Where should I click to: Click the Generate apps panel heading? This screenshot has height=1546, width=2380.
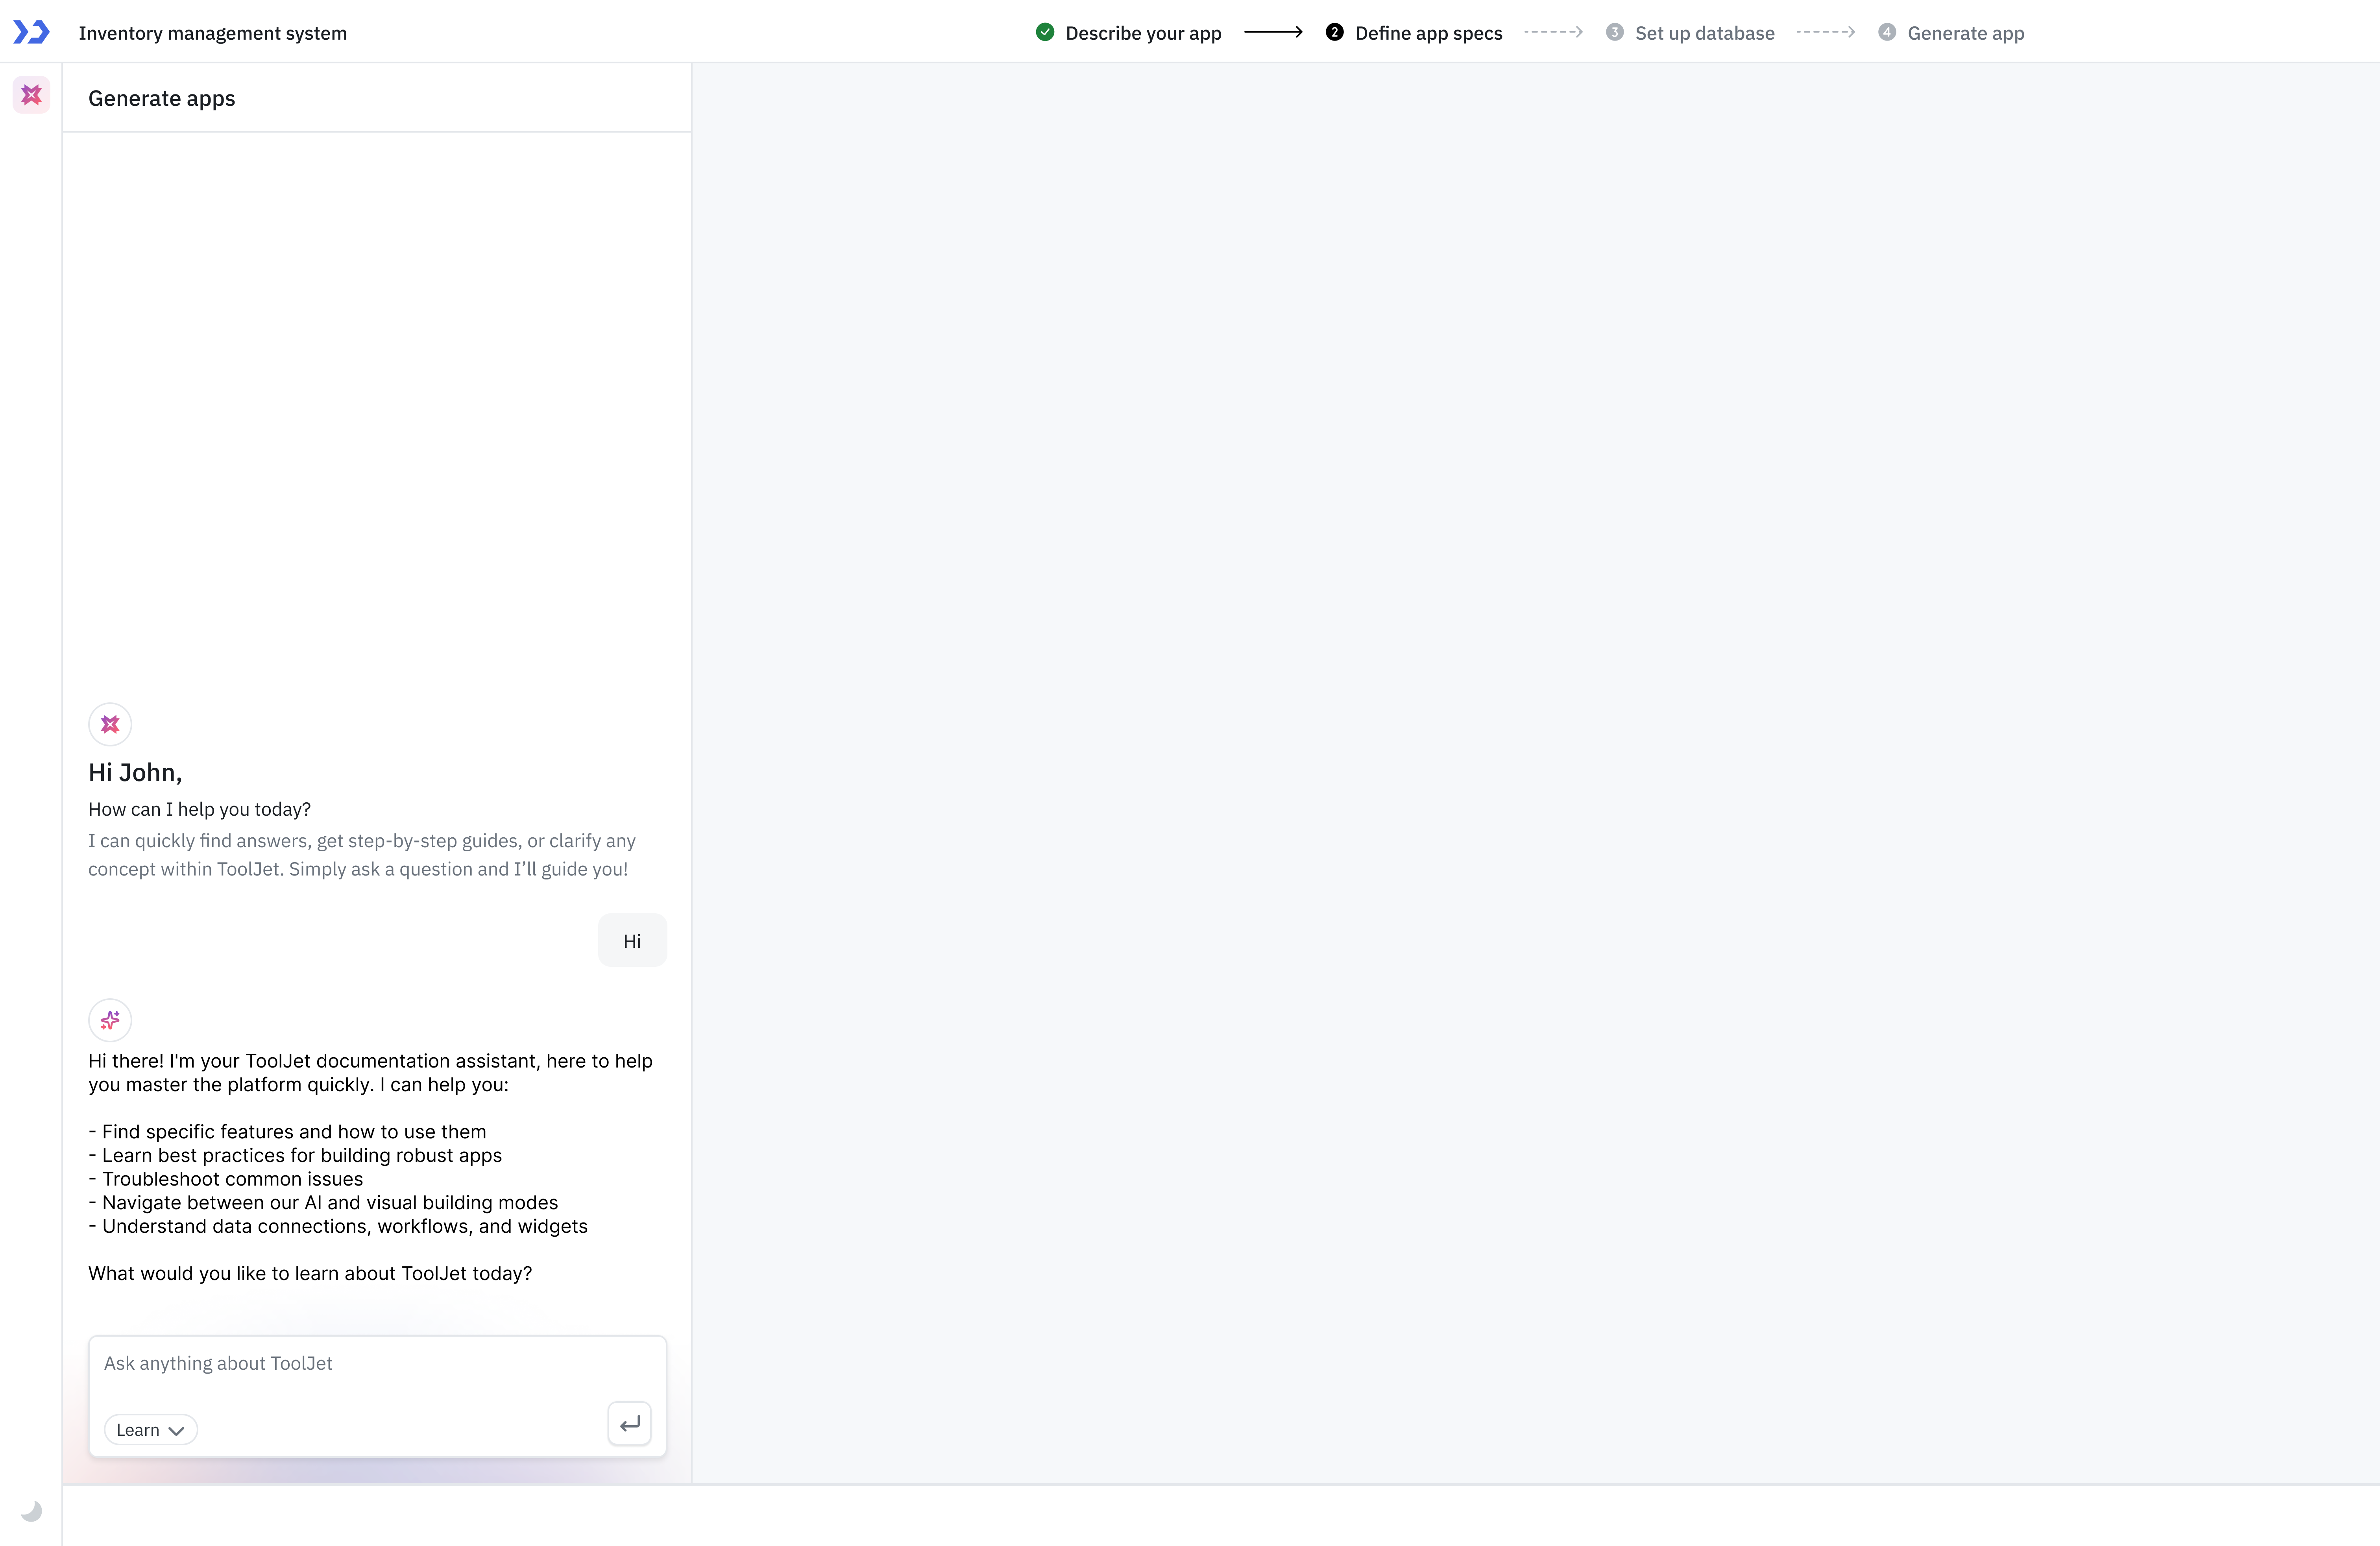coord(161,98)
